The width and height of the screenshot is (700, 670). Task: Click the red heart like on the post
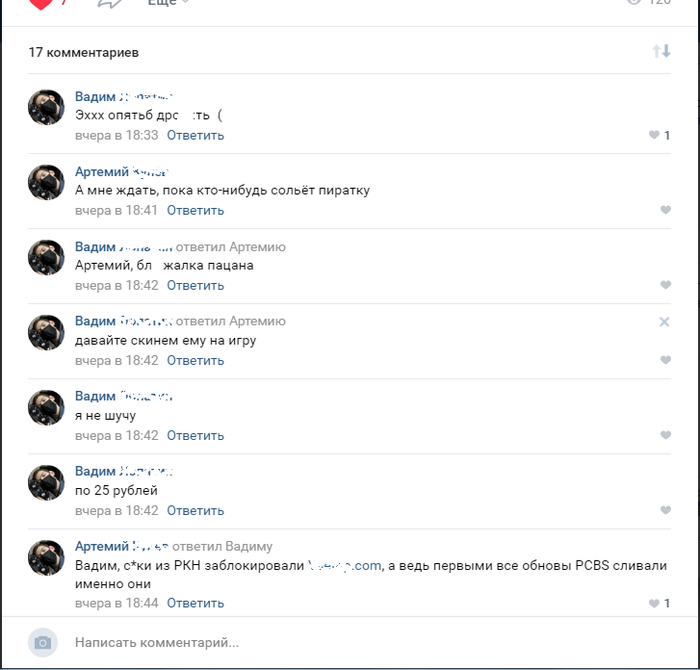[41, 4]
